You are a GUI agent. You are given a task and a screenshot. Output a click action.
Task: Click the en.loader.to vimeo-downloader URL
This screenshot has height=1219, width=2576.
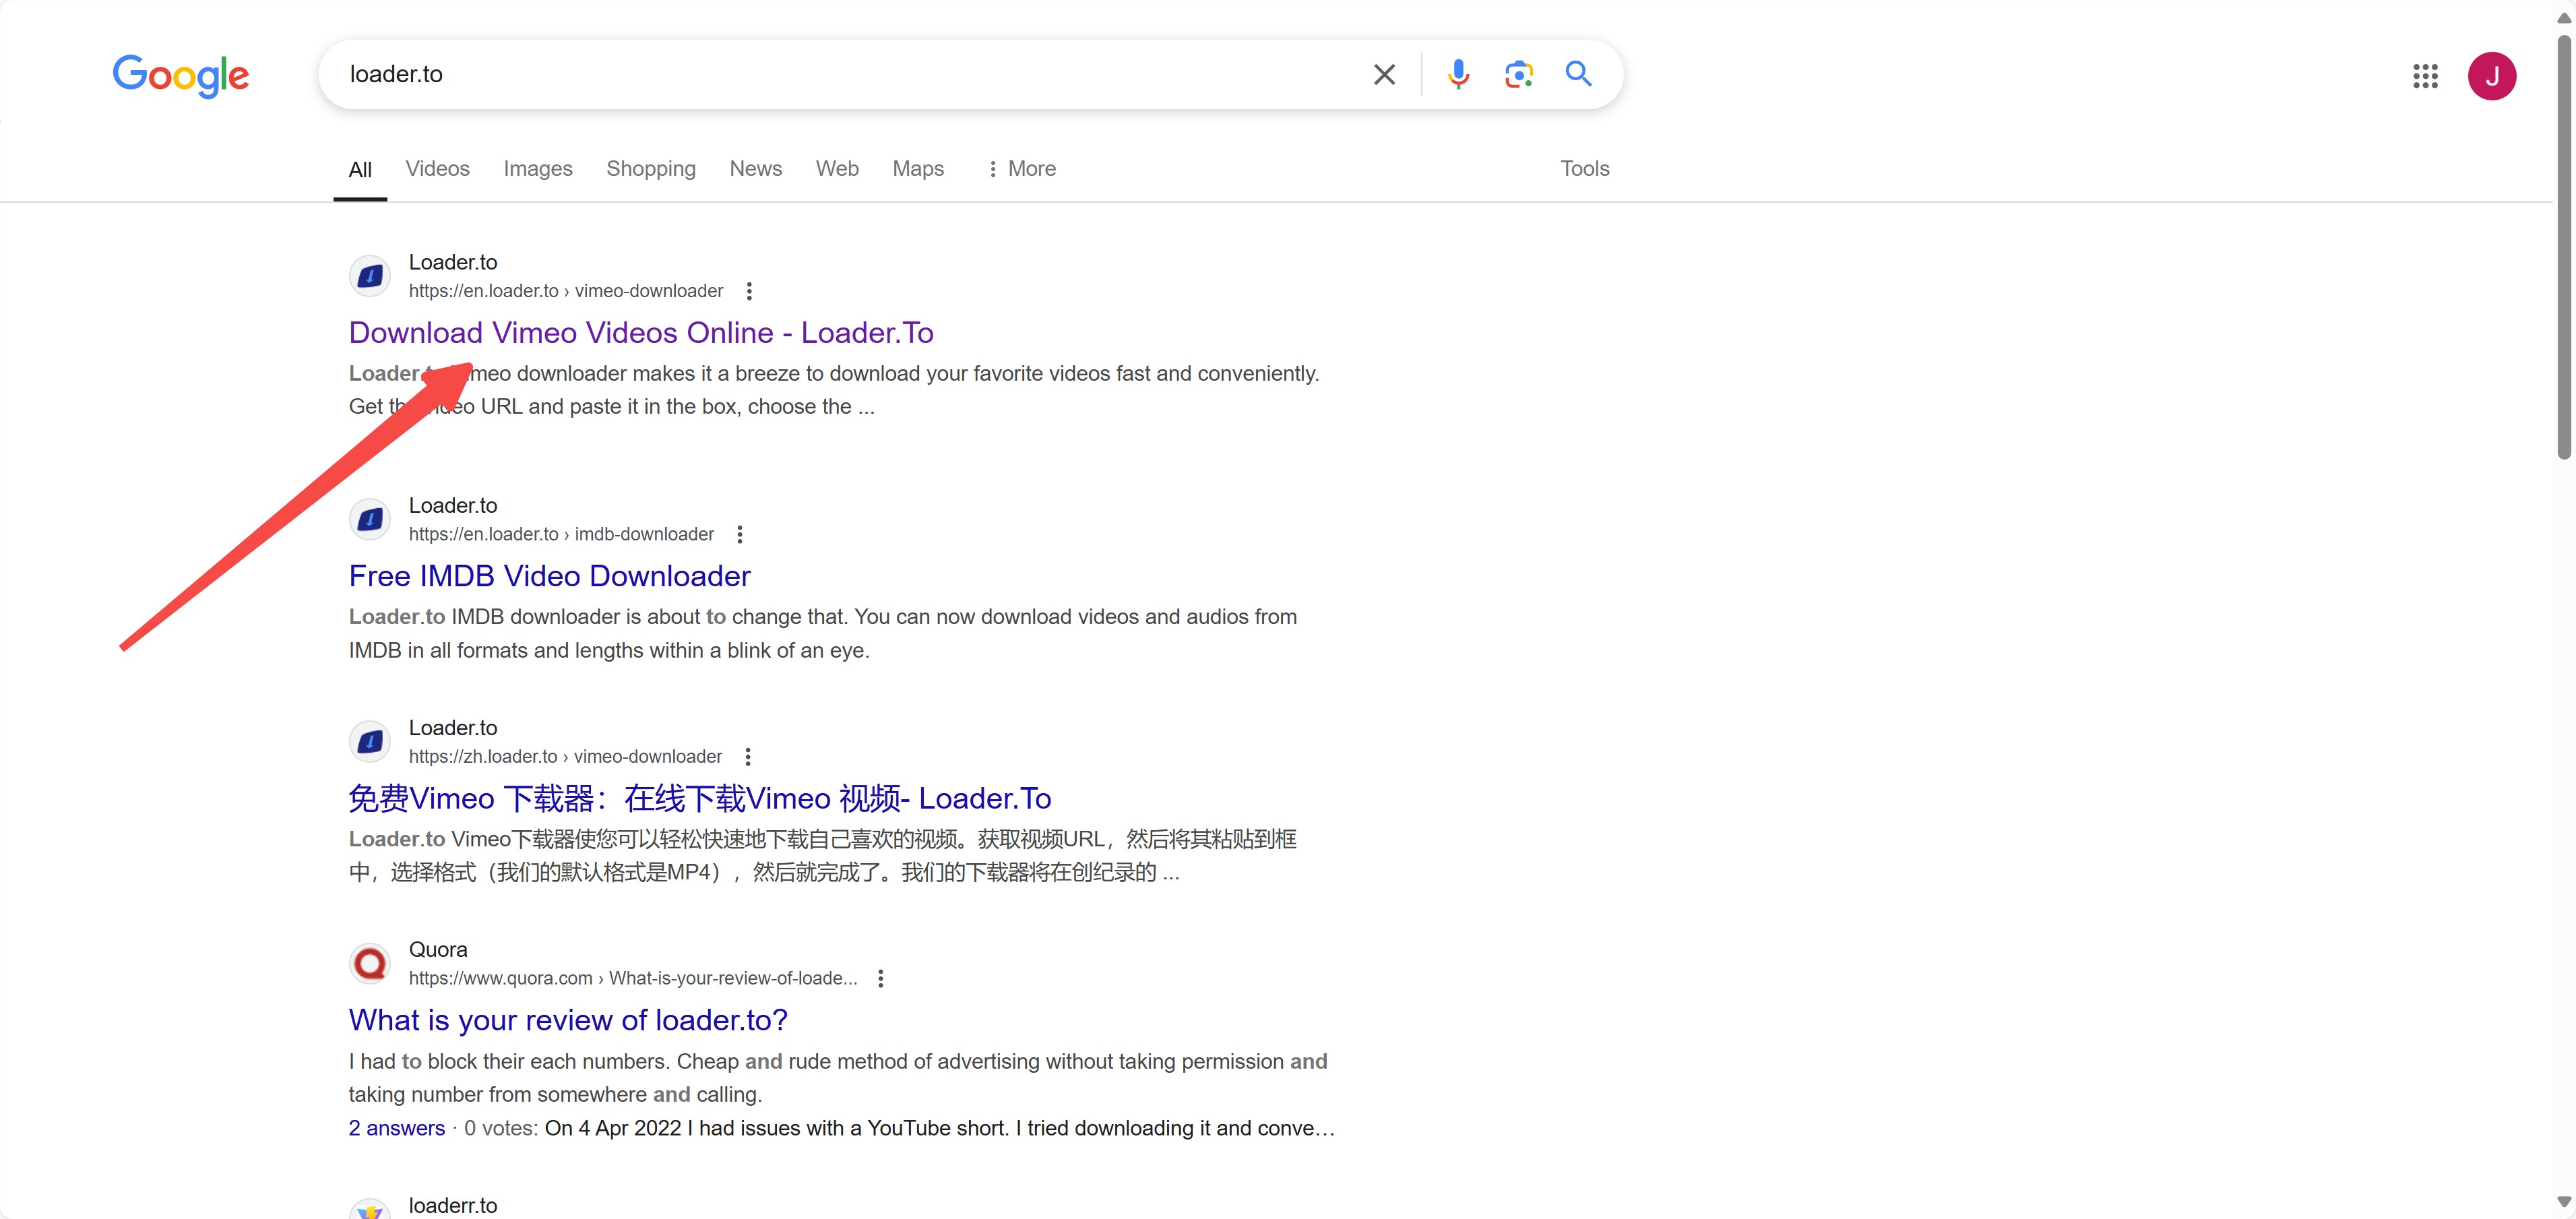point(566,291)
